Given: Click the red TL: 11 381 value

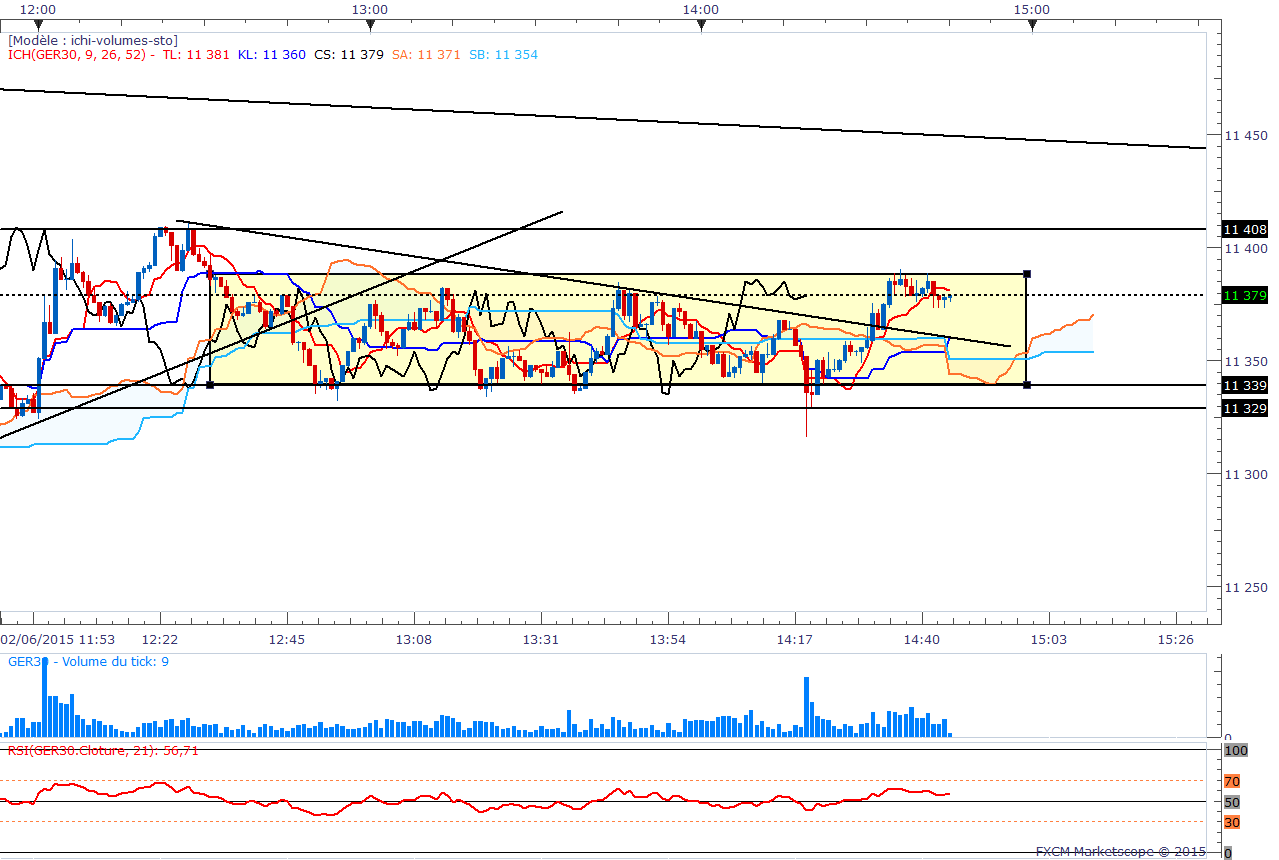Looking at the screenshot, I should tap(196, 55).
